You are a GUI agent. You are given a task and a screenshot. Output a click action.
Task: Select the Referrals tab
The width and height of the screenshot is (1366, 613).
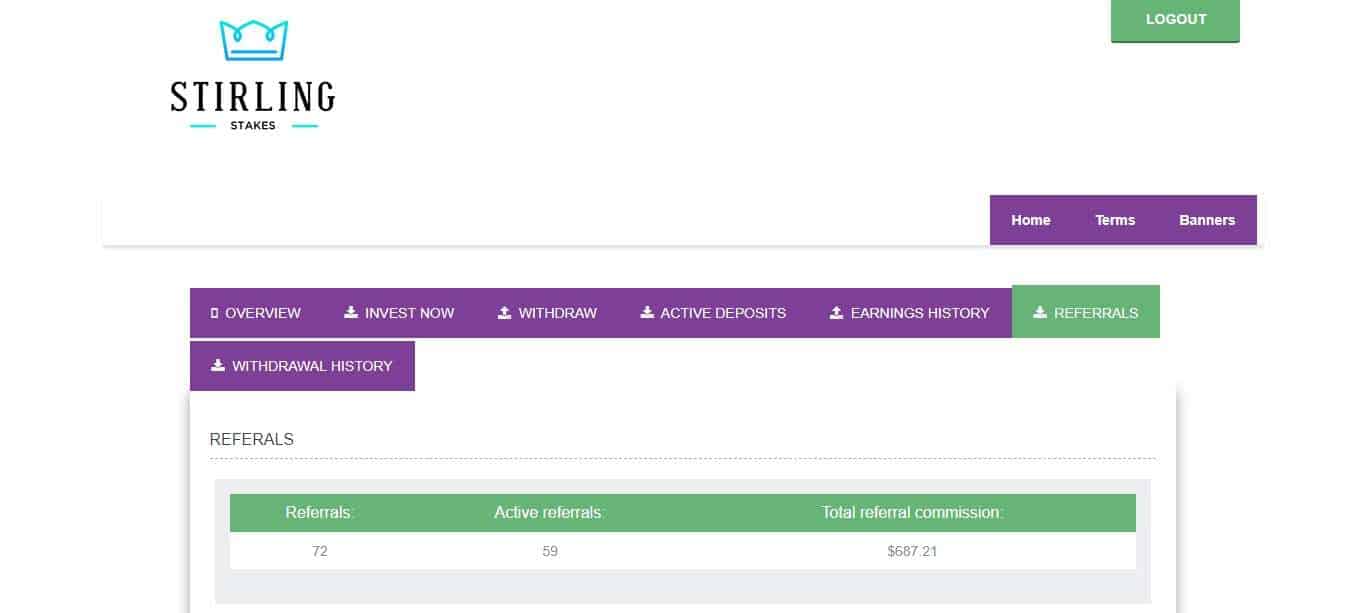[1086, 313]
